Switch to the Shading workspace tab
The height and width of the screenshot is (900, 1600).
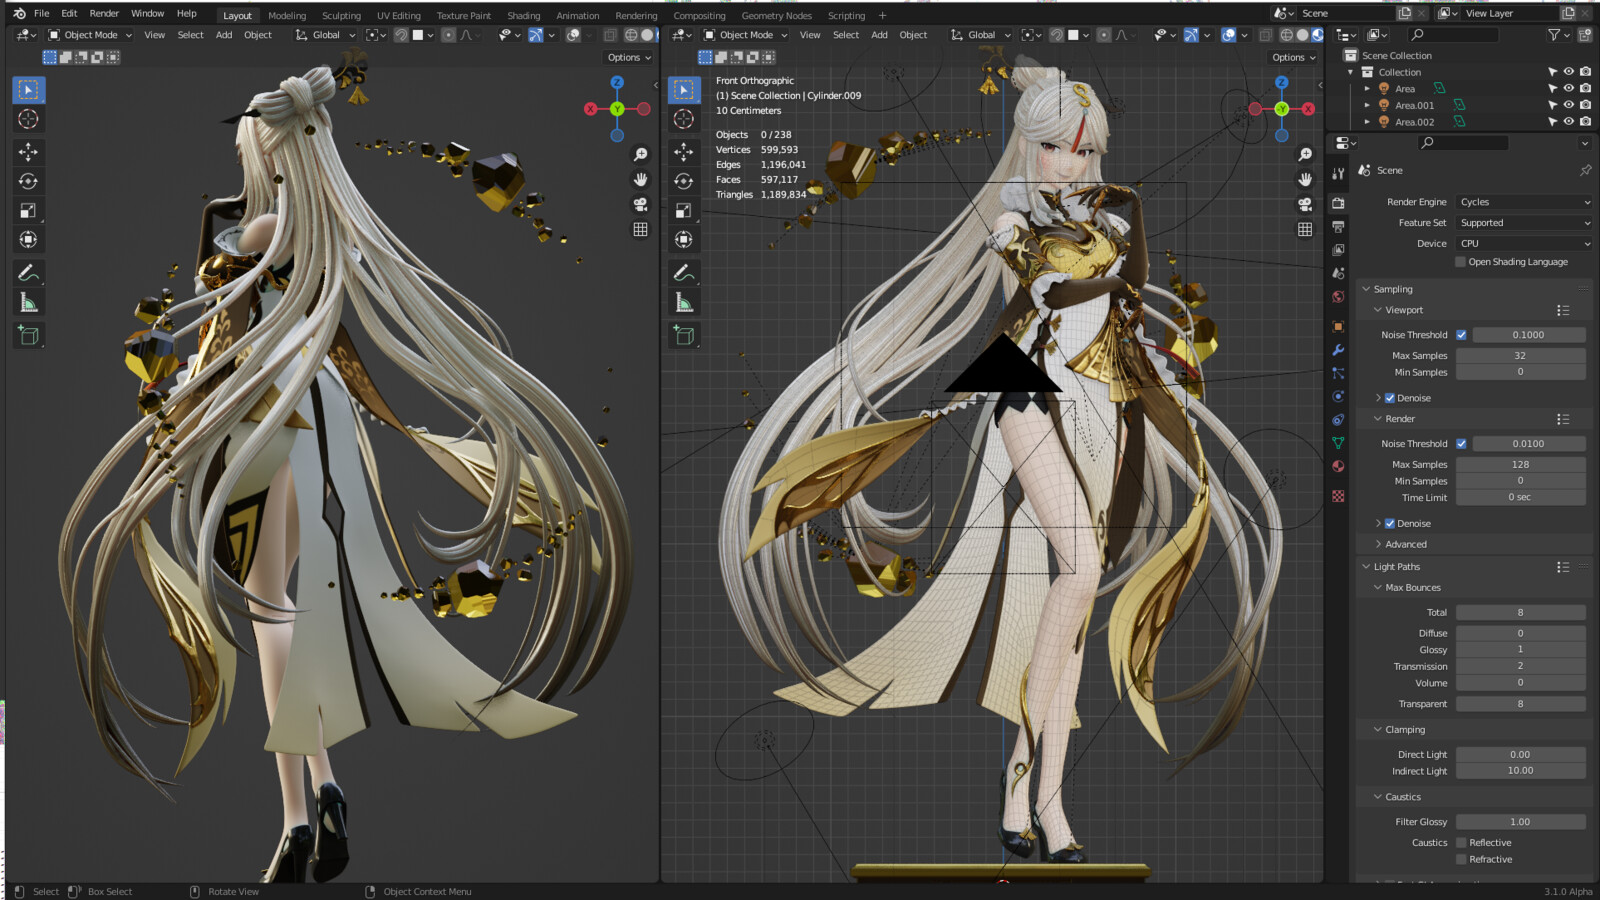click(523, 16)
